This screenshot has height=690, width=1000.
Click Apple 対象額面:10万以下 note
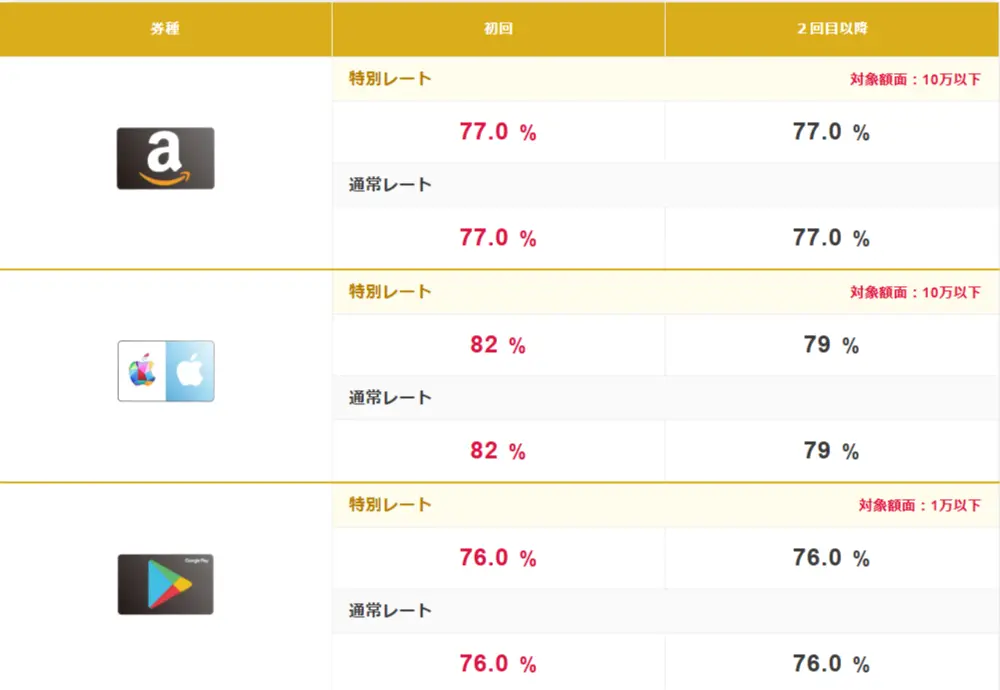pyautogui.click(x=915, y=292)
